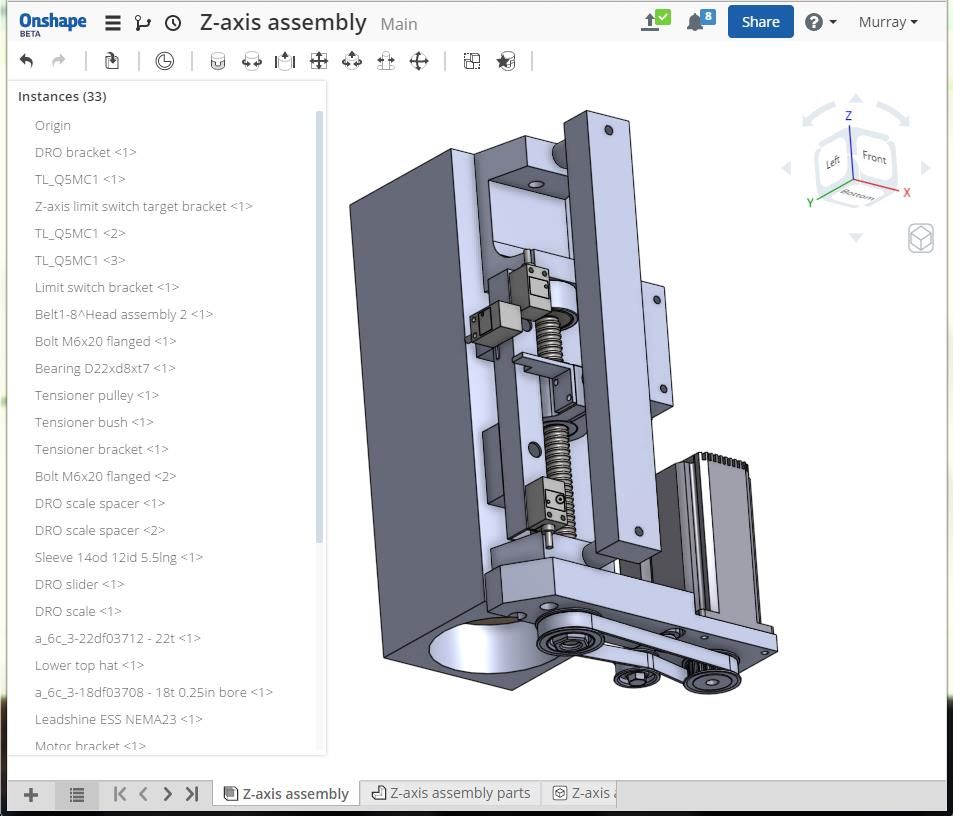Jump to first tab arrow

120,794
